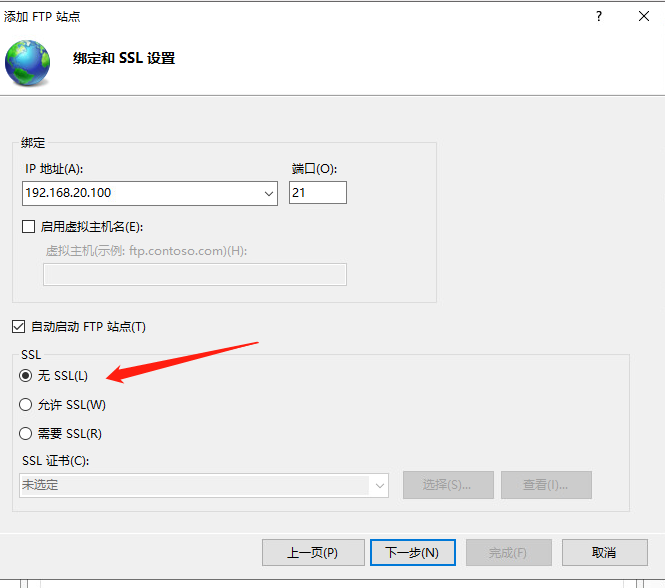The height and width of the screenshot is (588, 665).
Task: Click the virtual host example label ftp.contoso.com
Action: [x=146, y=251]
